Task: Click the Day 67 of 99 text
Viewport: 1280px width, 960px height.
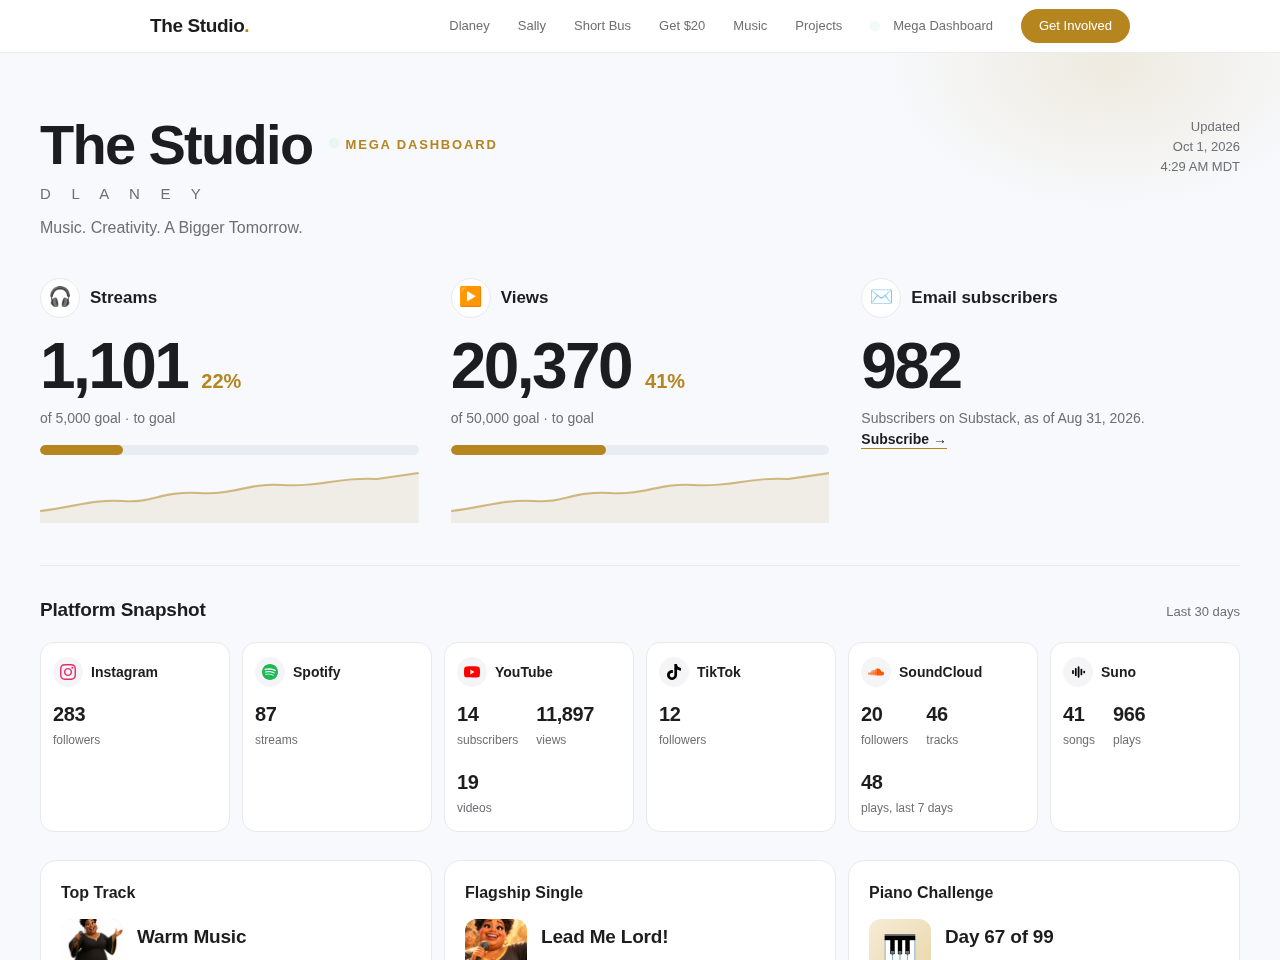Action: click(999, 937)
